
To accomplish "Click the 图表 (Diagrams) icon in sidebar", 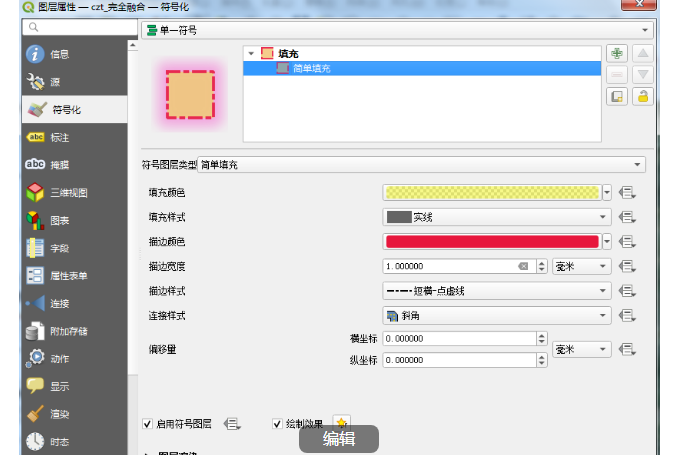I will point(35,221).
